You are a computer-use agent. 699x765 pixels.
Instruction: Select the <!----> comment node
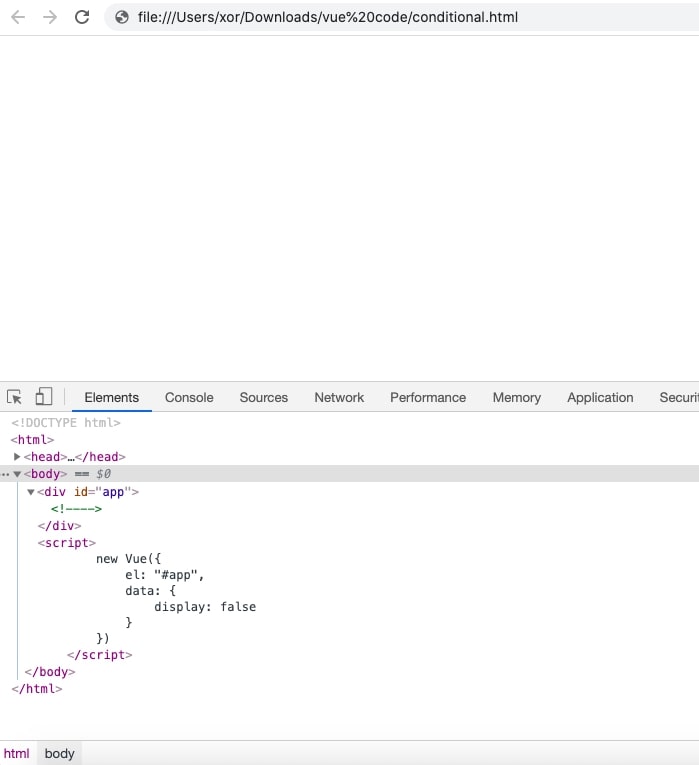[76, 509]
